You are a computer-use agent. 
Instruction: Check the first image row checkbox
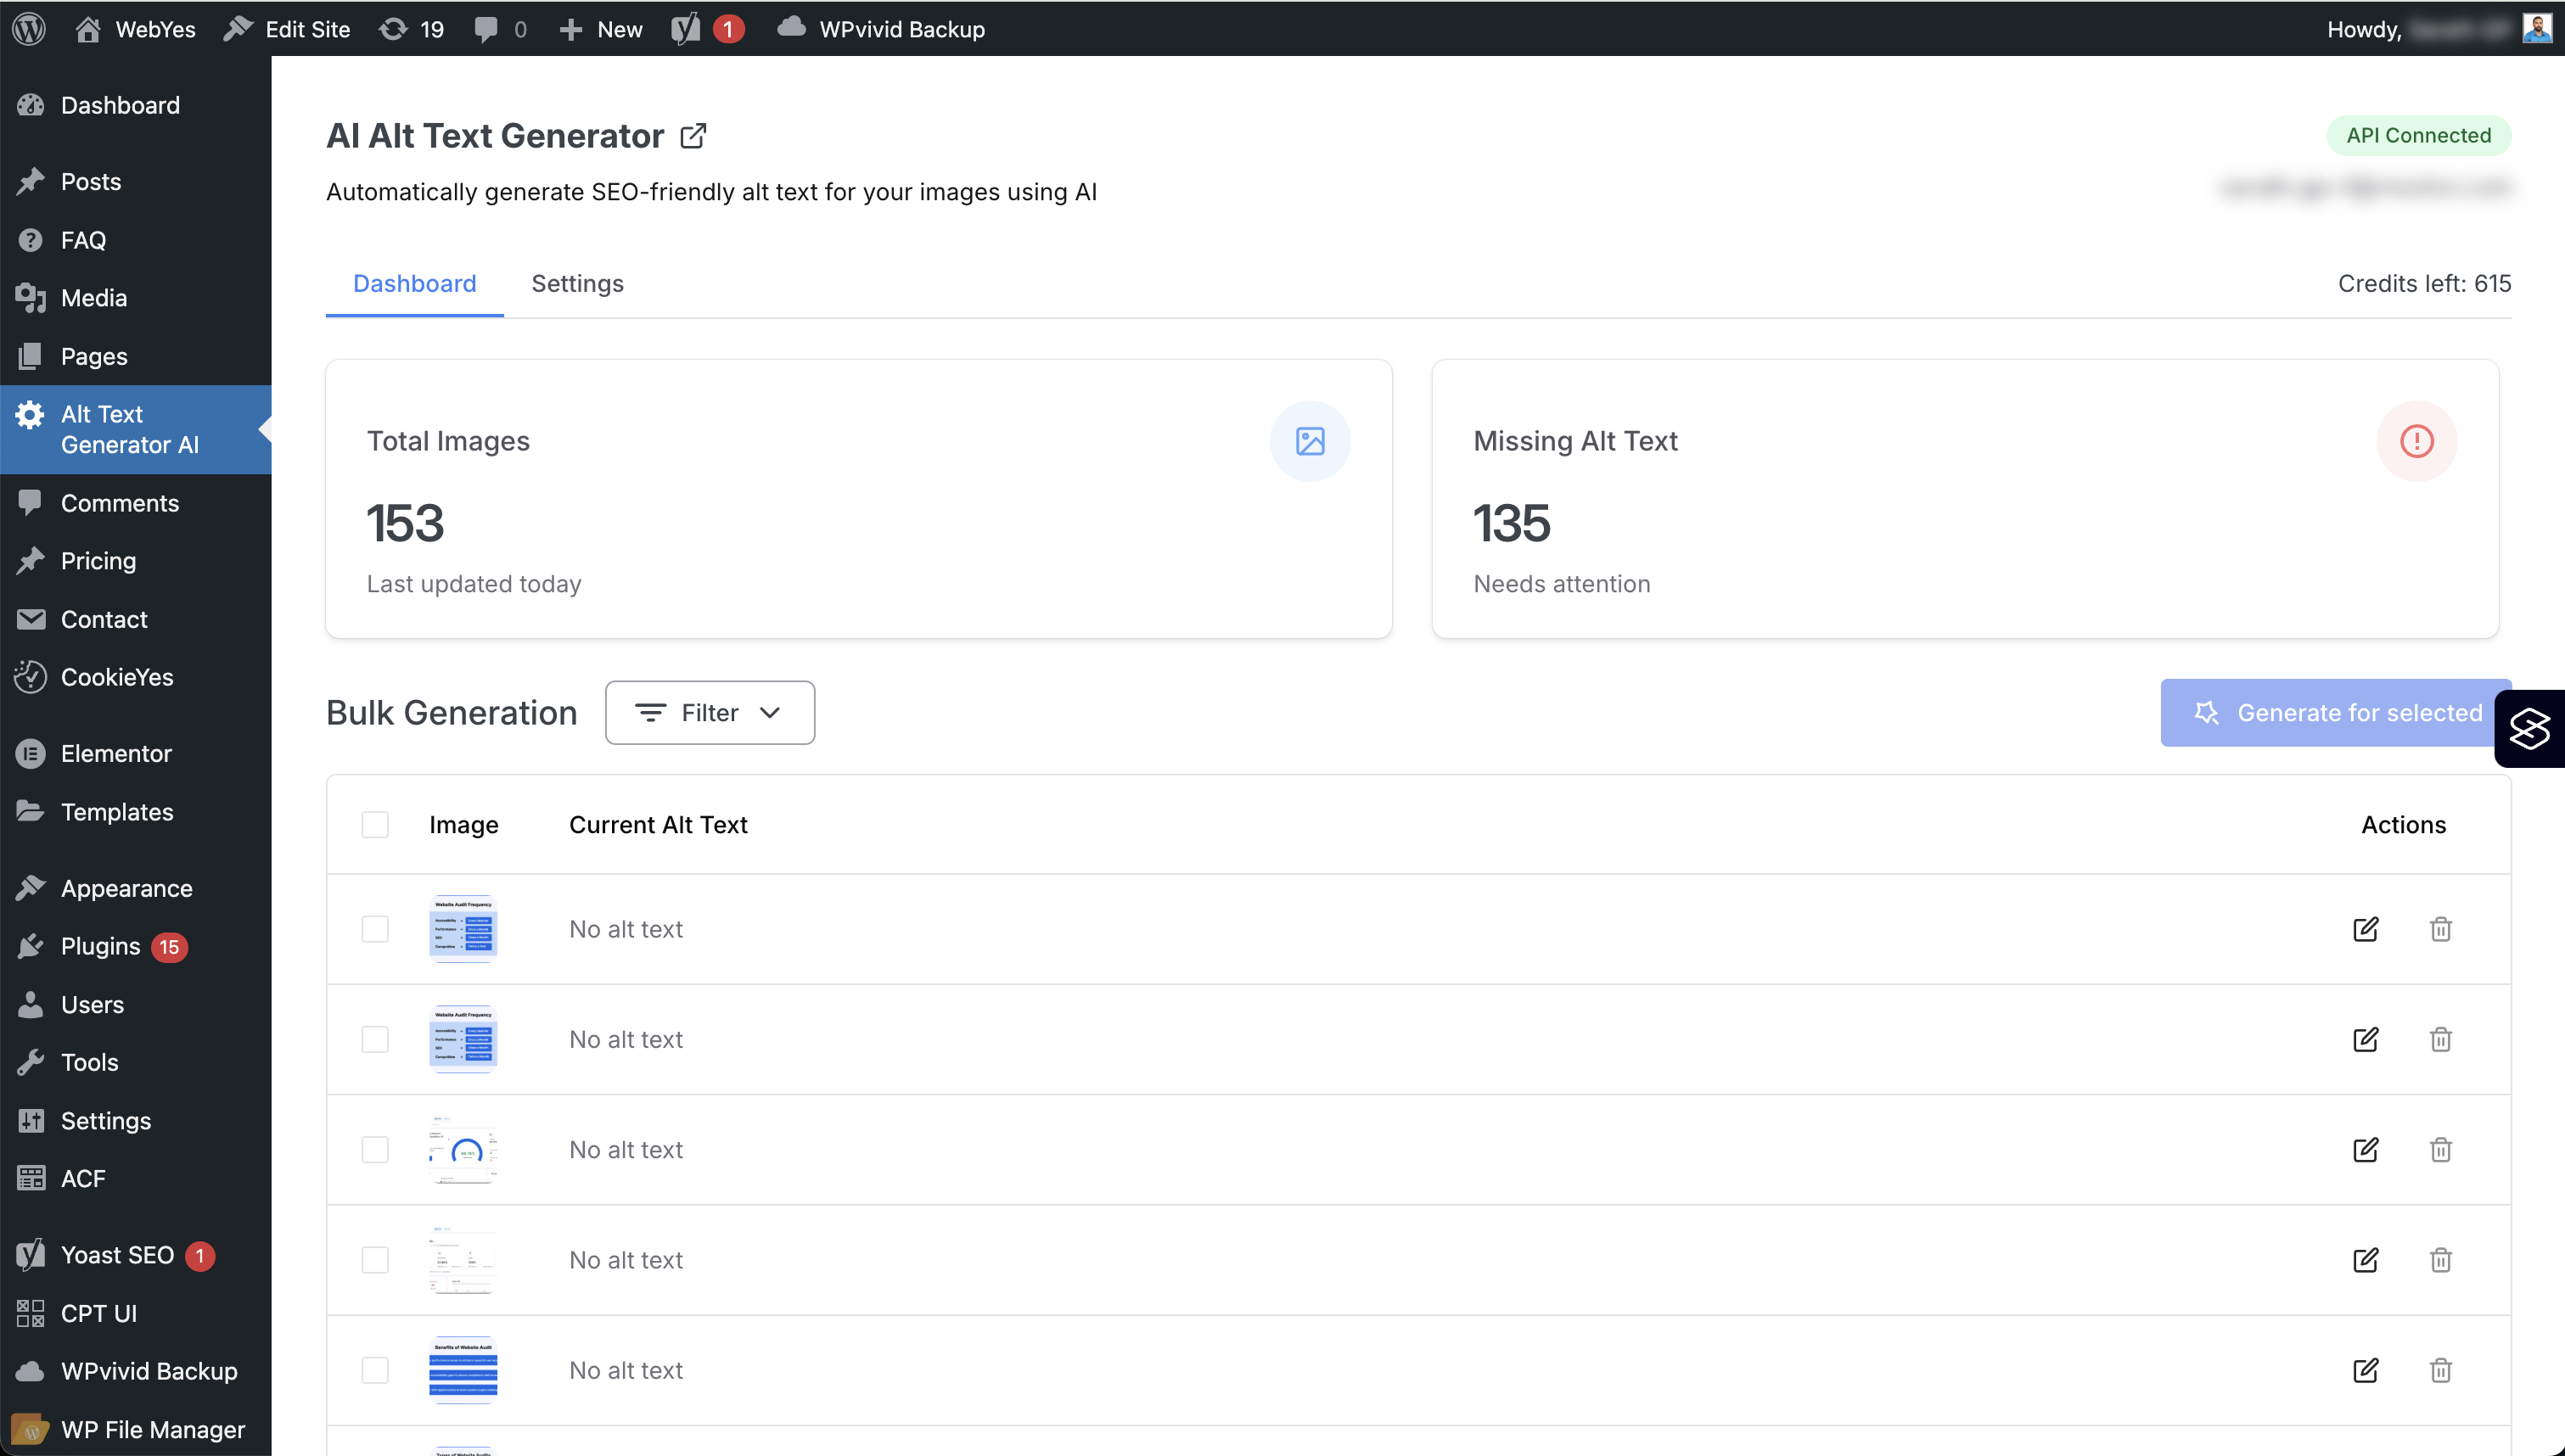[x=375, y=929]
